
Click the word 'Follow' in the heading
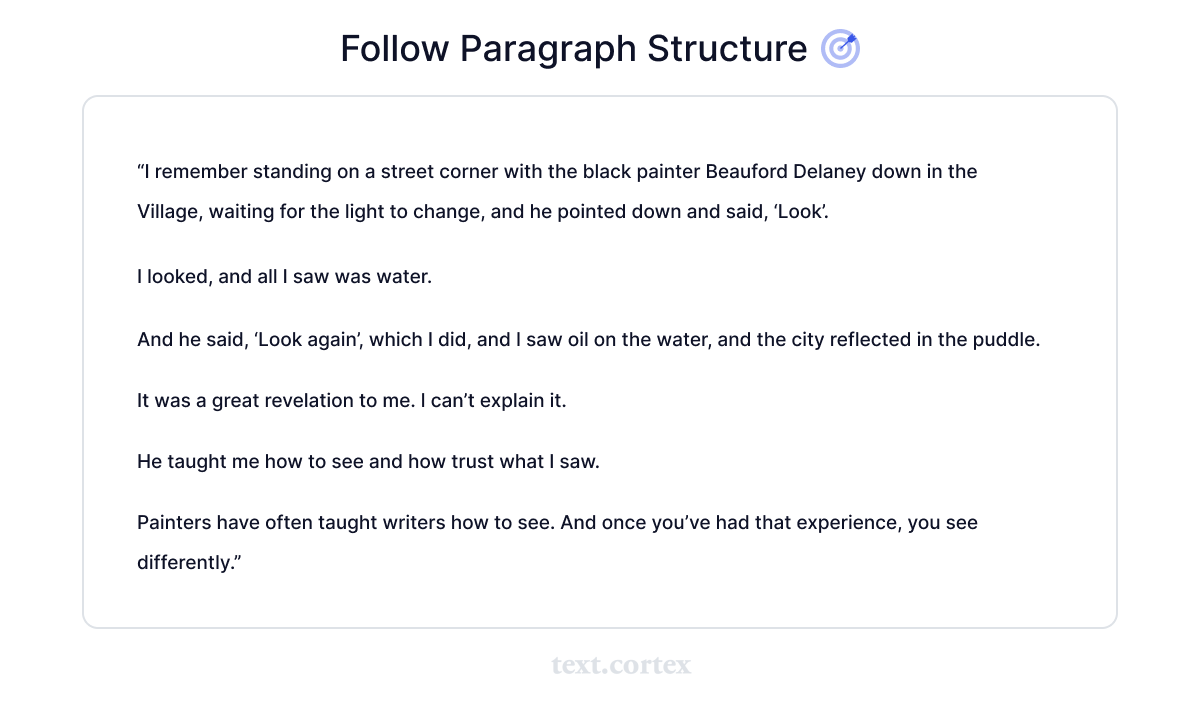(x=394, y=49)
